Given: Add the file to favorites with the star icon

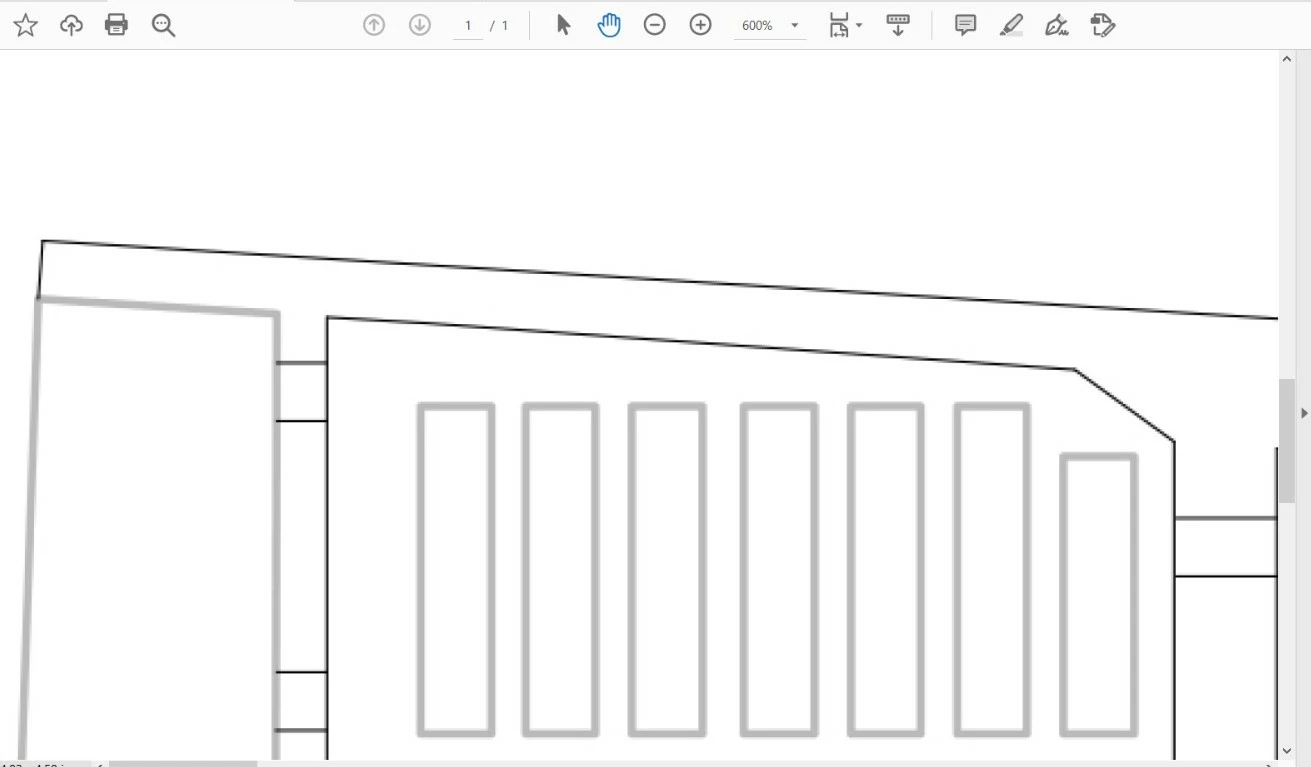Looking at the screenshot, I should [25, 25].
